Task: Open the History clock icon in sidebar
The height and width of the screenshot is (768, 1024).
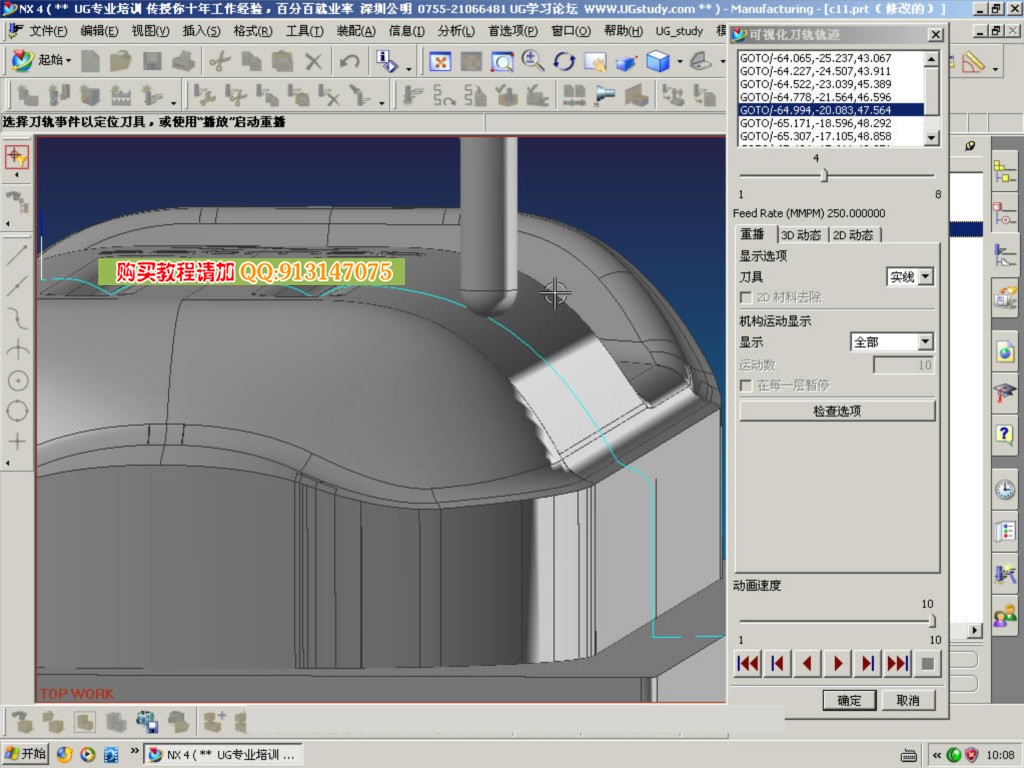Action: click(1004, 490)
